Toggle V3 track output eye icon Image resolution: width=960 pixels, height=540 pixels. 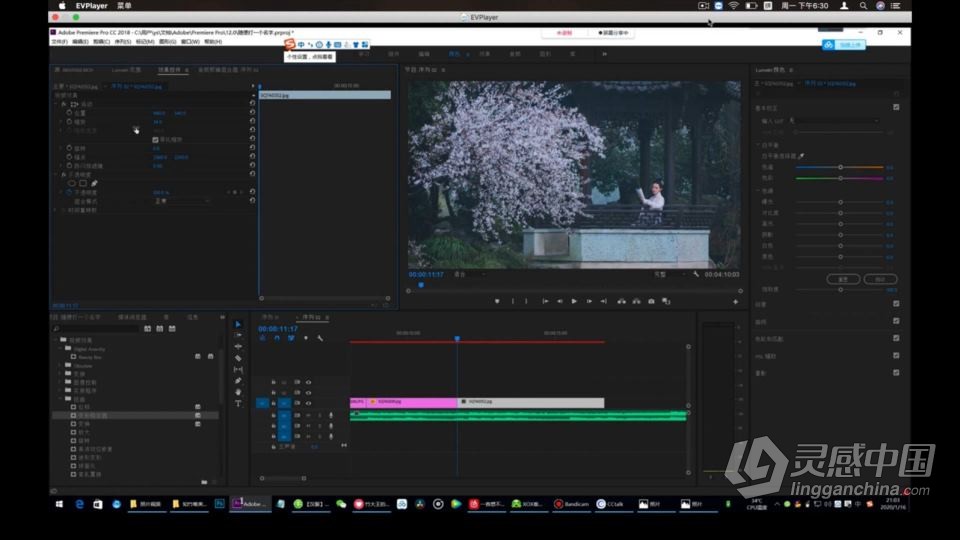(309, 382)
